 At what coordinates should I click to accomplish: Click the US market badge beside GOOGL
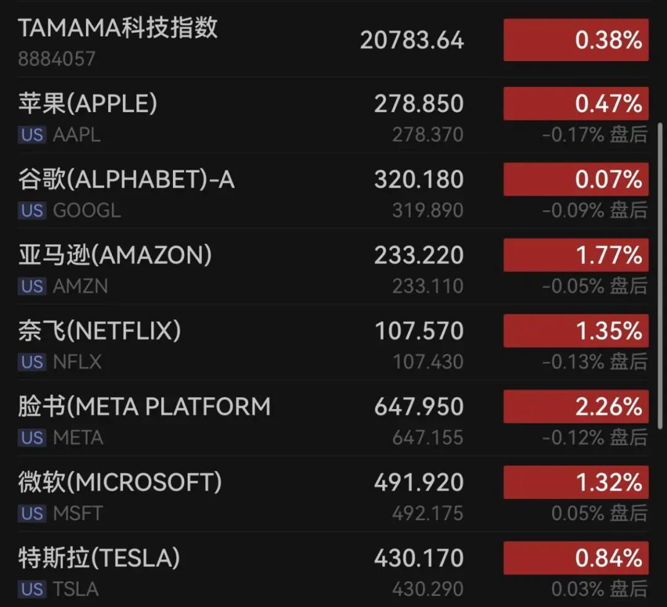point(31,211)
